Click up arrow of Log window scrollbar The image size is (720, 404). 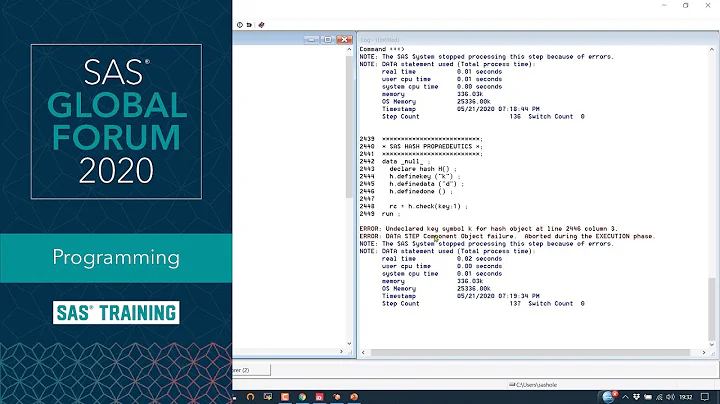tap(712, 49)
